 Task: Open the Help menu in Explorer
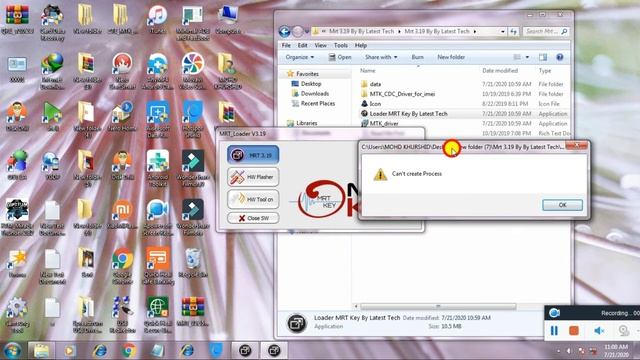361,45
